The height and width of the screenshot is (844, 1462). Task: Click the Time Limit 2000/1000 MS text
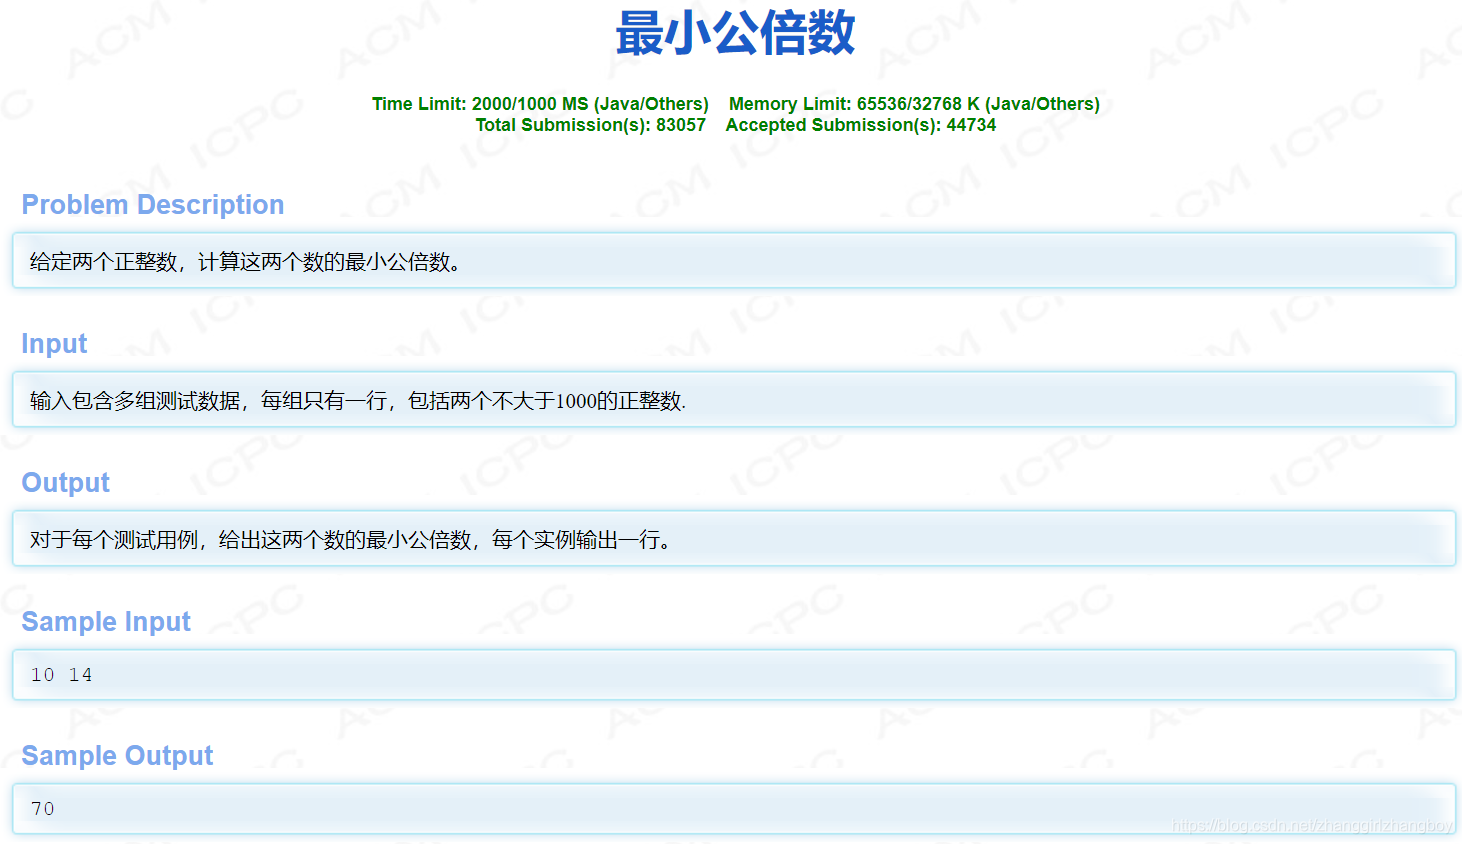coord(540,104)
